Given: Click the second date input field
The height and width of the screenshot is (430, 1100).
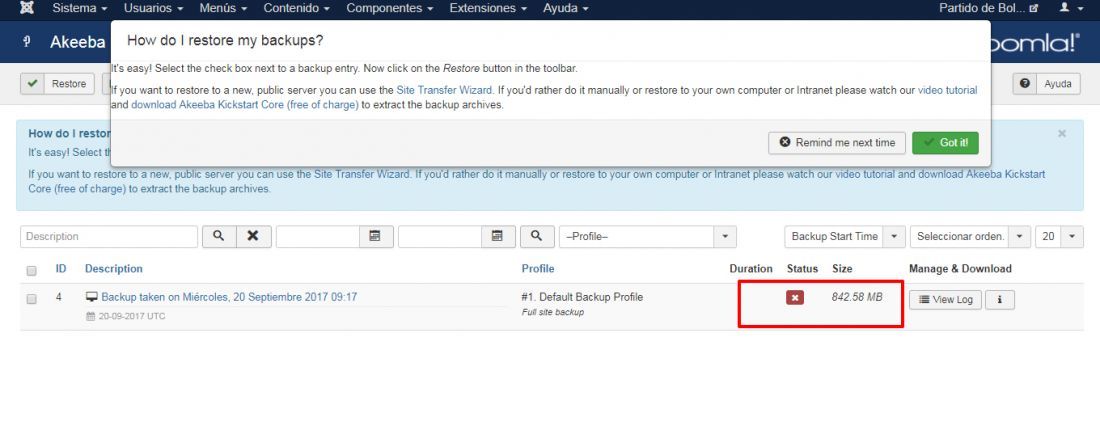Looking at the screenshot, I should pos(440,236).
